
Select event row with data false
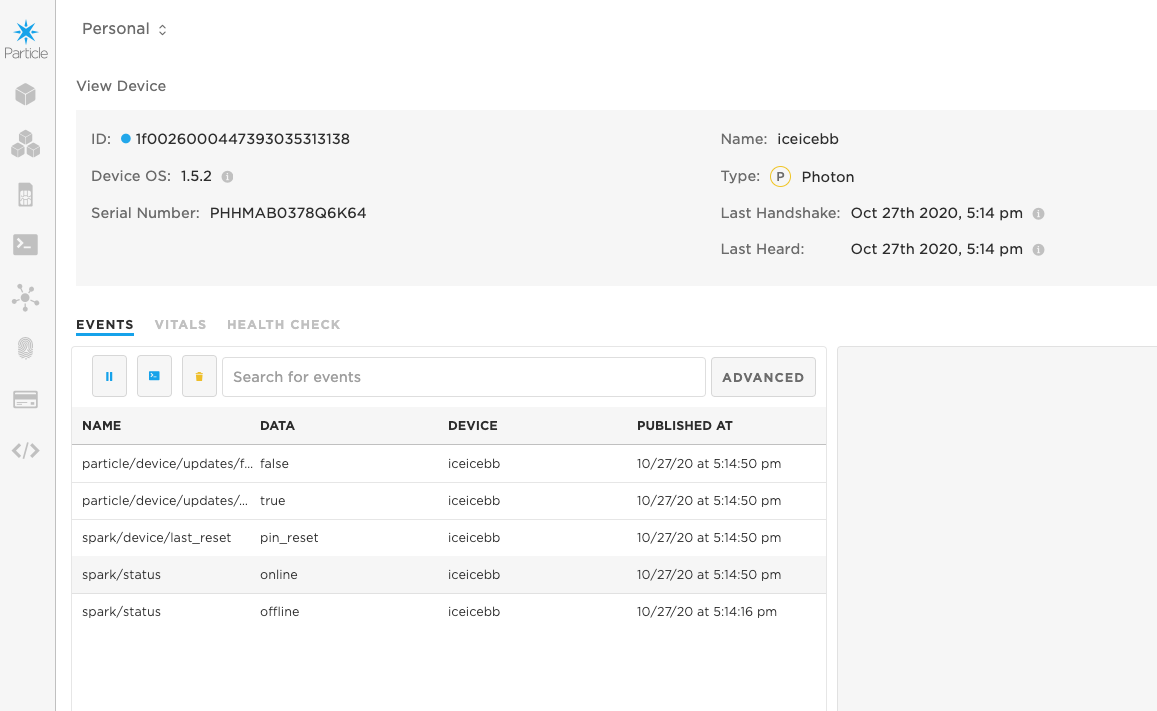click(x=449, y=464)
